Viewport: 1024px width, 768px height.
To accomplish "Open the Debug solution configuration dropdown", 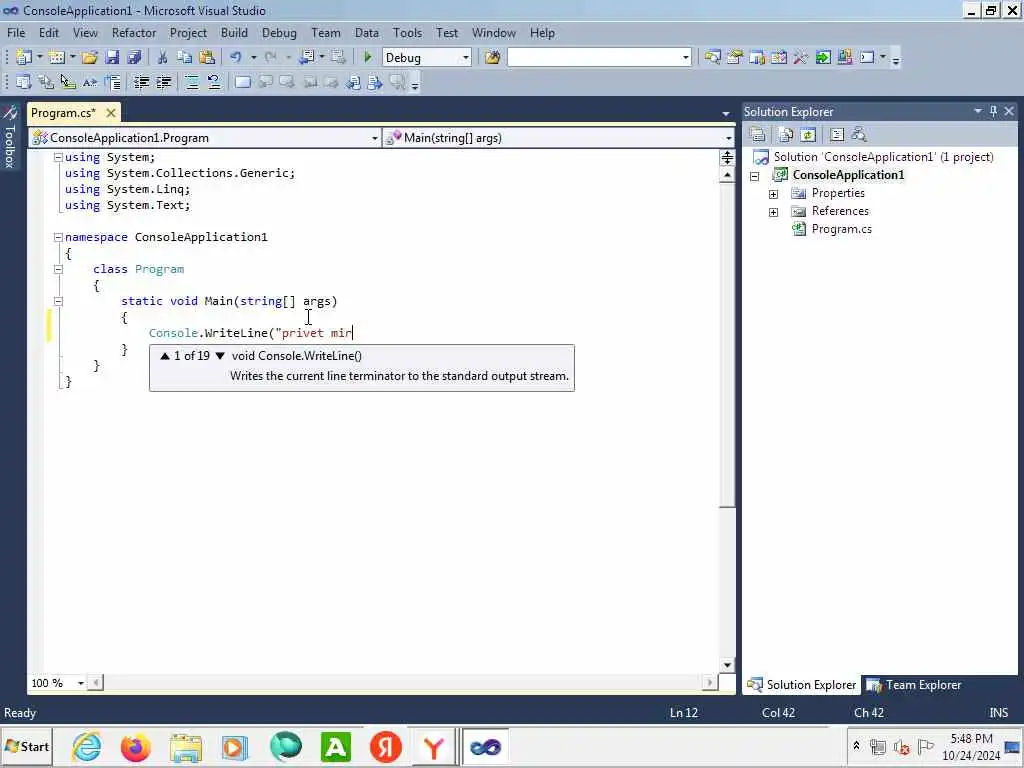I will coord(466,57).
